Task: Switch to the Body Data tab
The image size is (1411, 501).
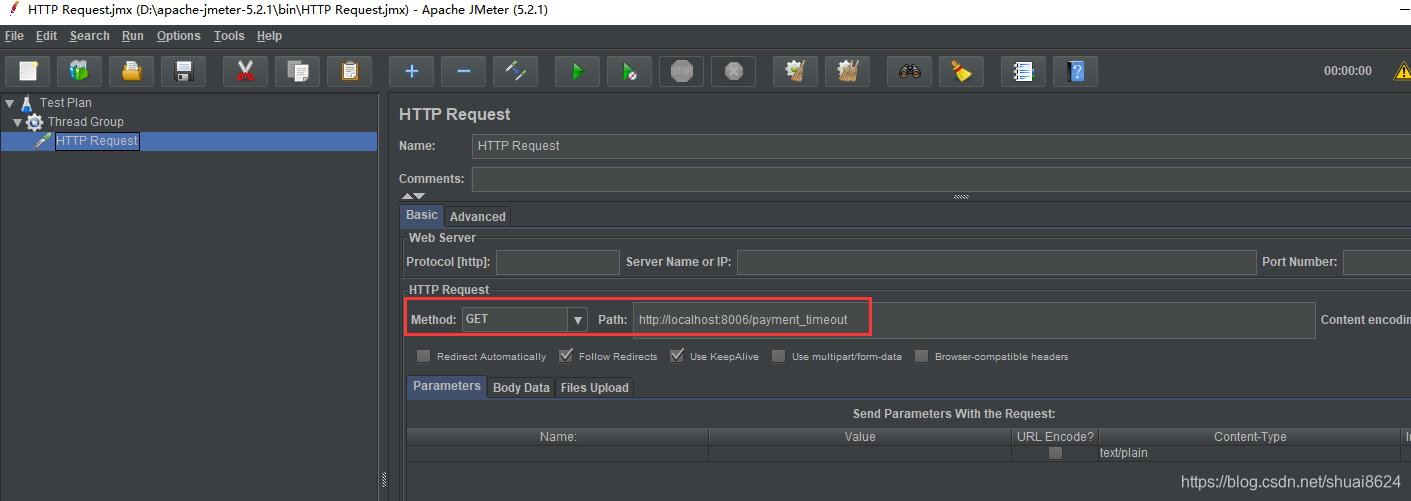Action: tap(521, 387)
